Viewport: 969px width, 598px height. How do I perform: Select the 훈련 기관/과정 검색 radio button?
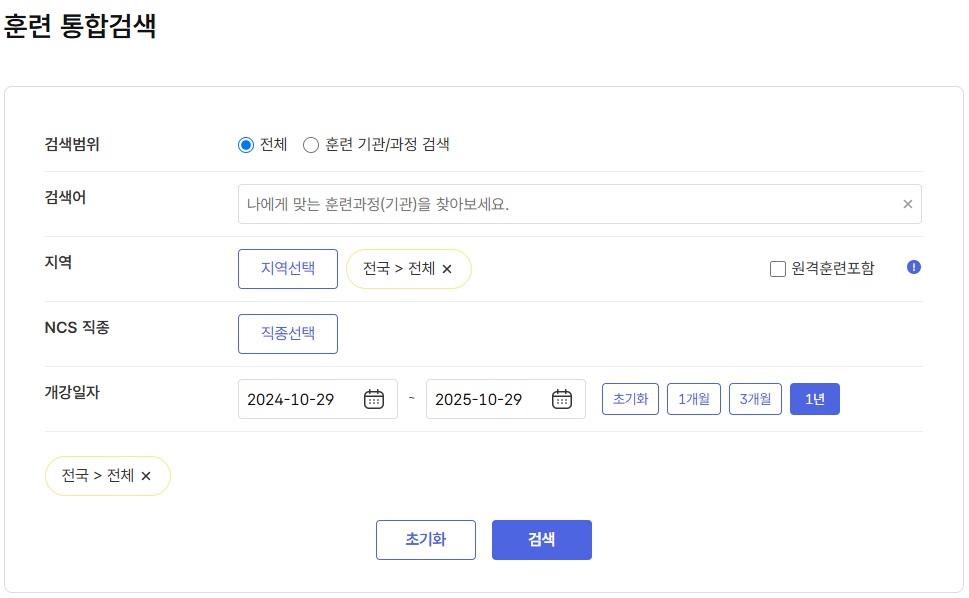click(311, 144)
